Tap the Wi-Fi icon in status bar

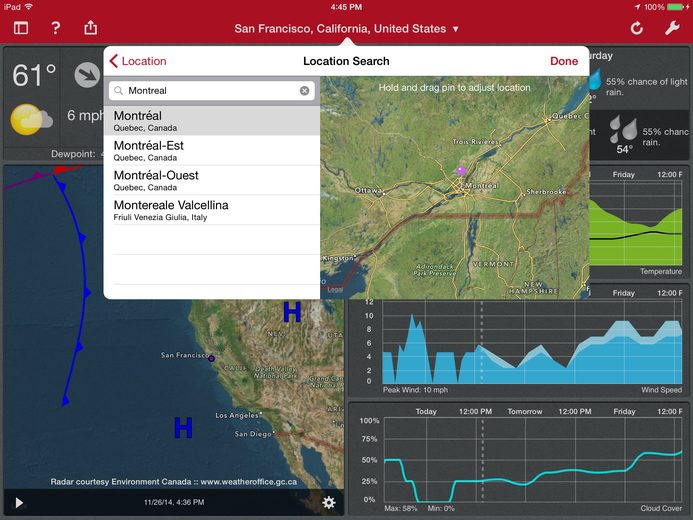pyautogui.click(x=29, y=7)
